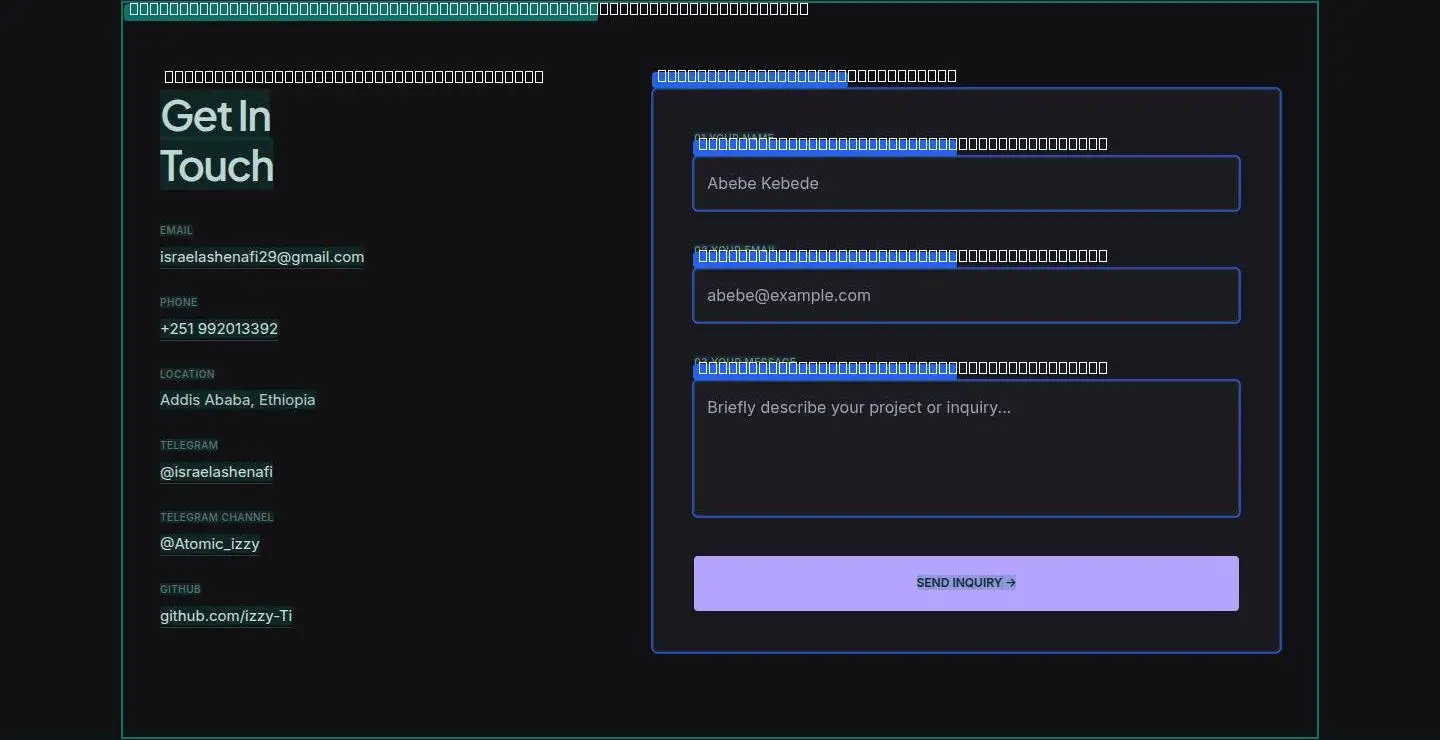Click the GITHUB label near the bottom
1440x740 pixels.
click(180, 589)
